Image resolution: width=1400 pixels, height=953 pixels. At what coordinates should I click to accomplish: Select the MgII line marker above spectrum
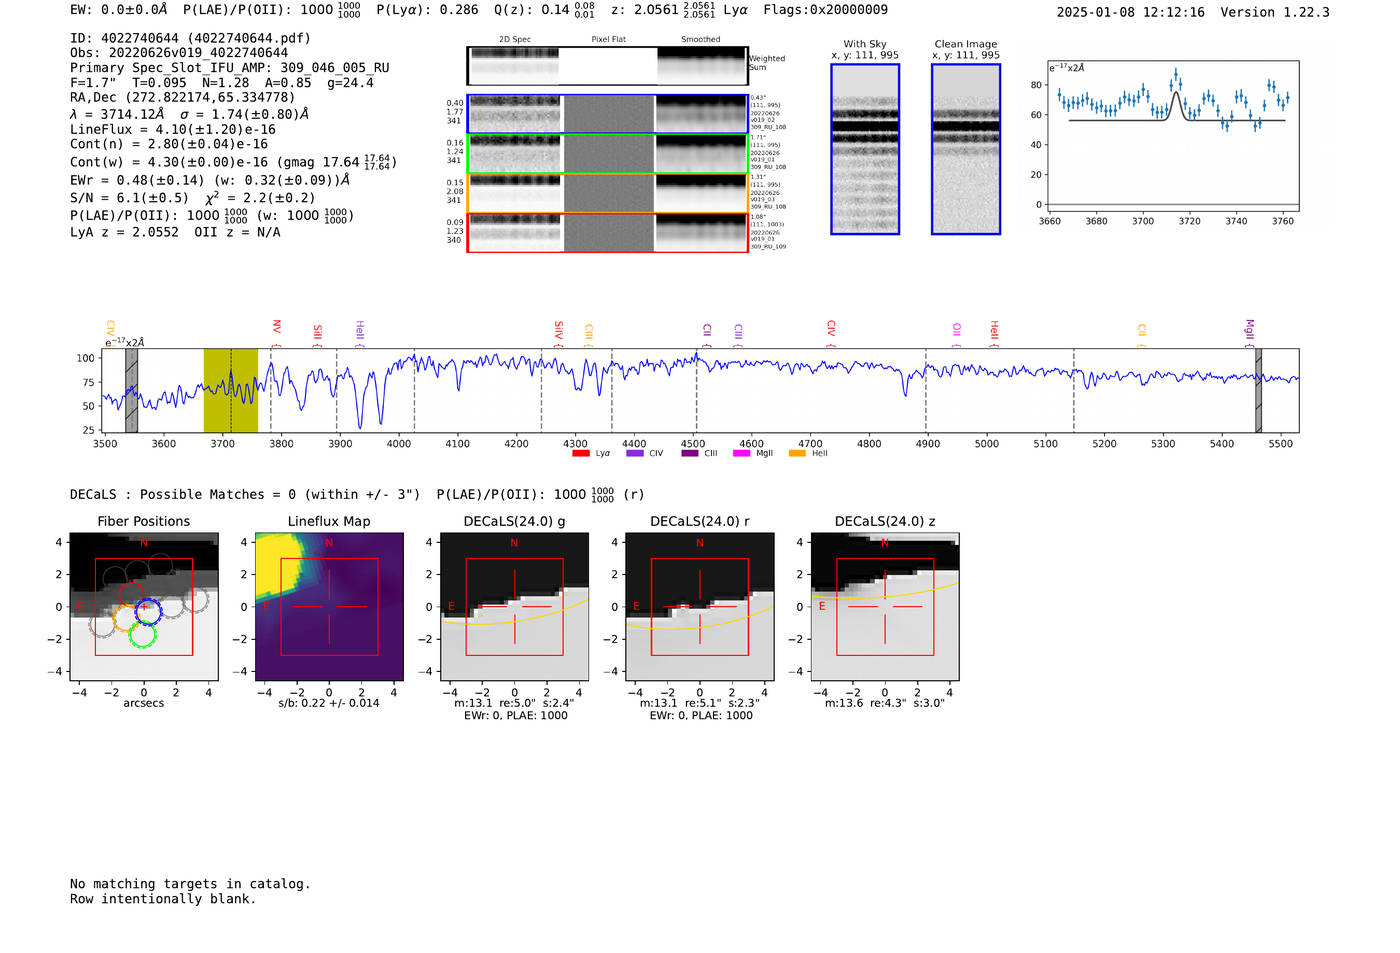(x=1248, y=333)
